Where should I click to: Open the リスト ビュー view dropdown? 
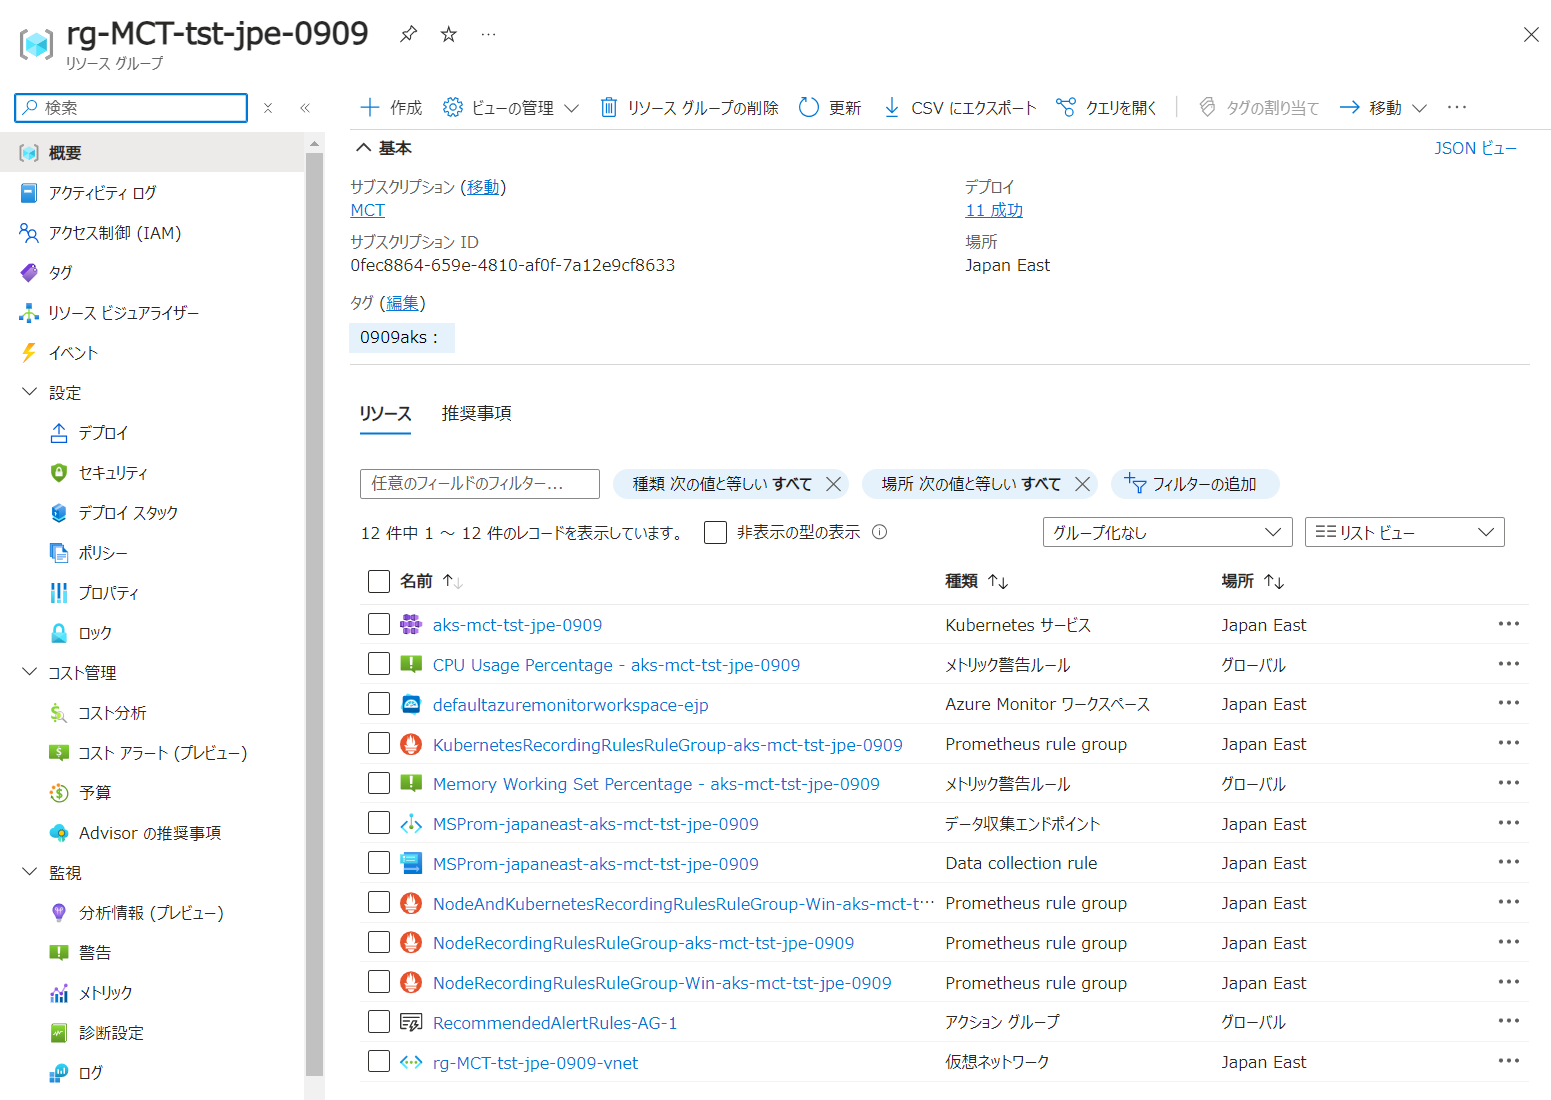(x=1404, y=532)
